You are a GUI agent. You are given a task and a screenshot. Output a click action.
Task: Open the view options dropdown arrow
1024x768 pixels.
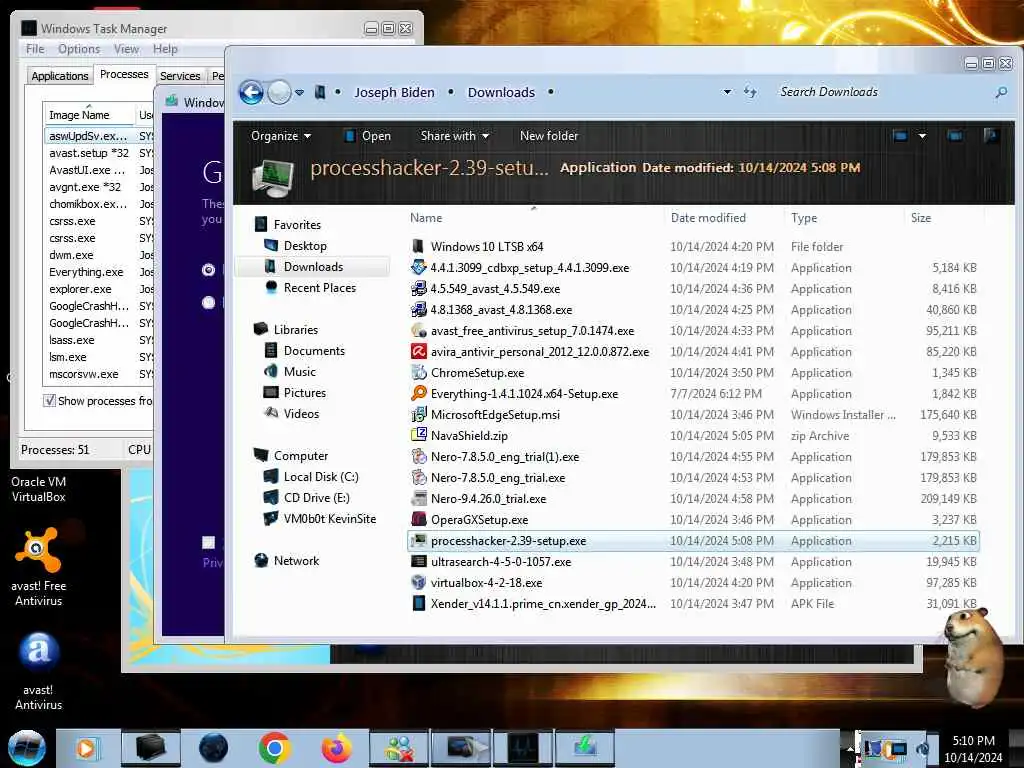[922, 136]
